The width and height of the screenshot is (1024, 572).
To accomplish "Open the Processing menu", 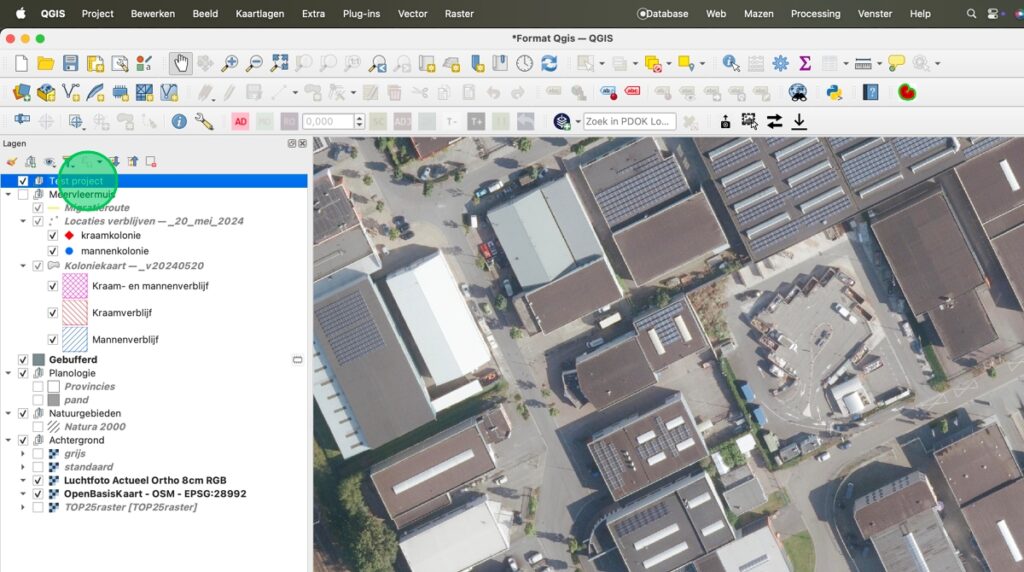I will pyautogui.click(x=815, y=14).
